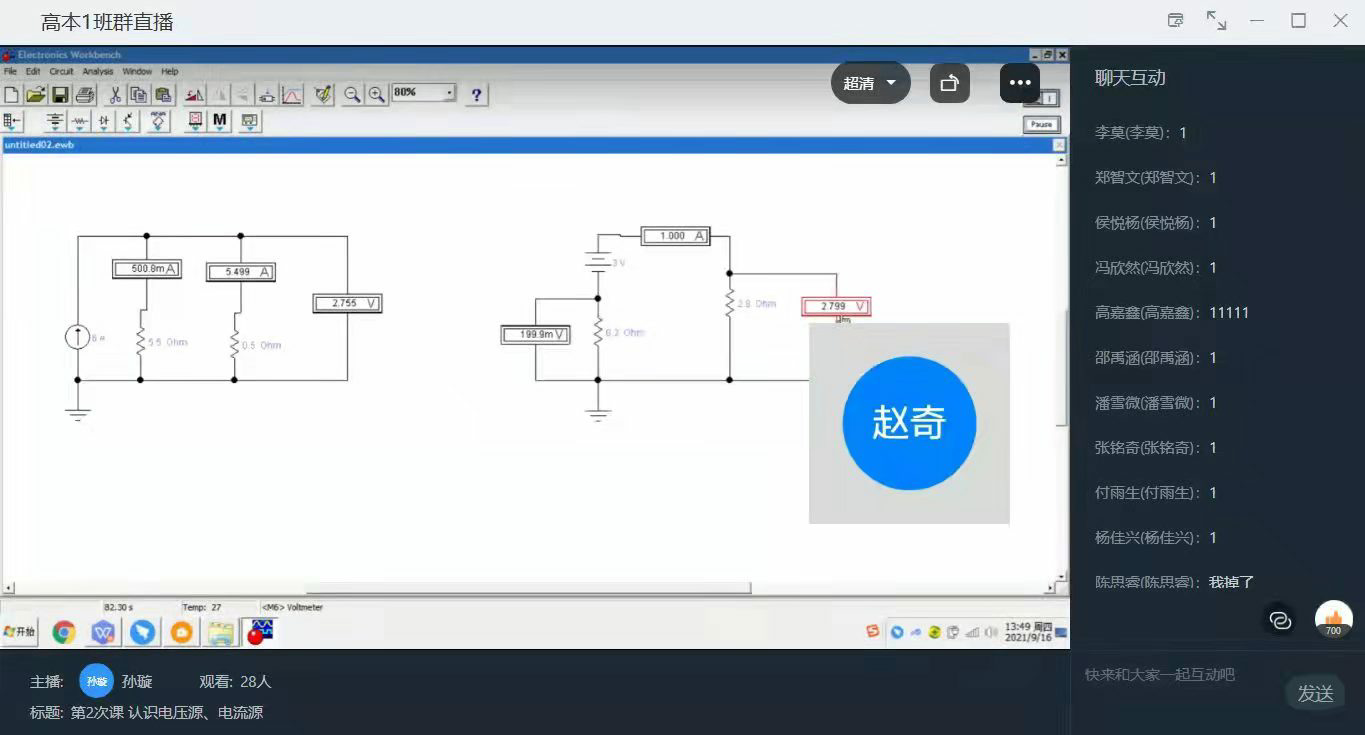Click the 发送 send button
Screen dimensions: 1365x735
1315,693
